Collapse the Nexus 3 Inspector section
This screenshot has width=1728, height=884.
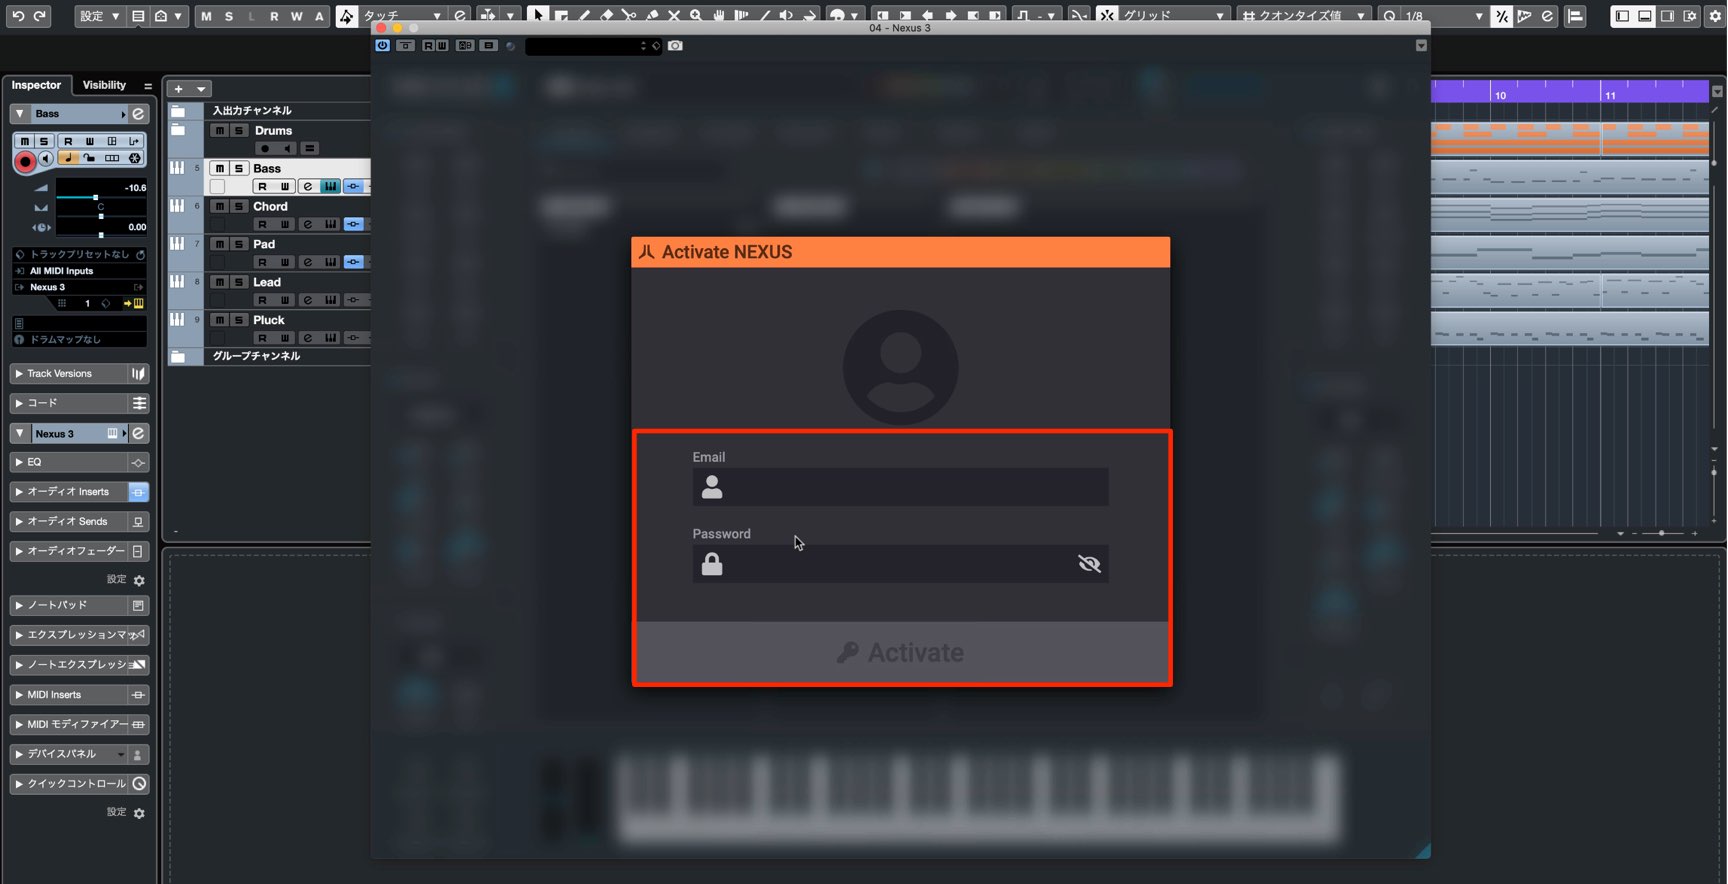20,434
